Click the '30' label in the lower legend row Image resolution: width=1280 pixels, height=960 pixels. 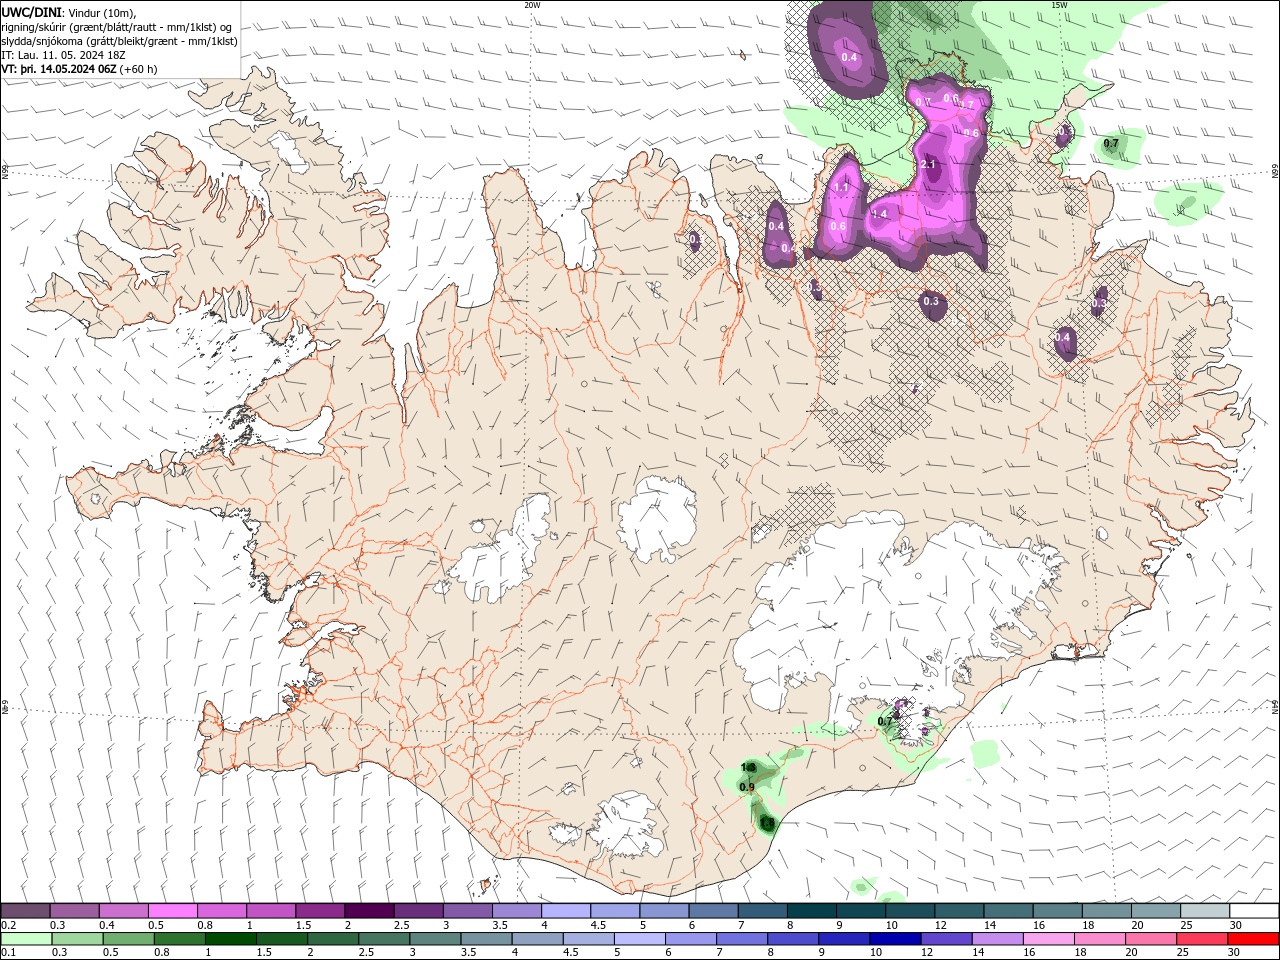pos(1236,952)
